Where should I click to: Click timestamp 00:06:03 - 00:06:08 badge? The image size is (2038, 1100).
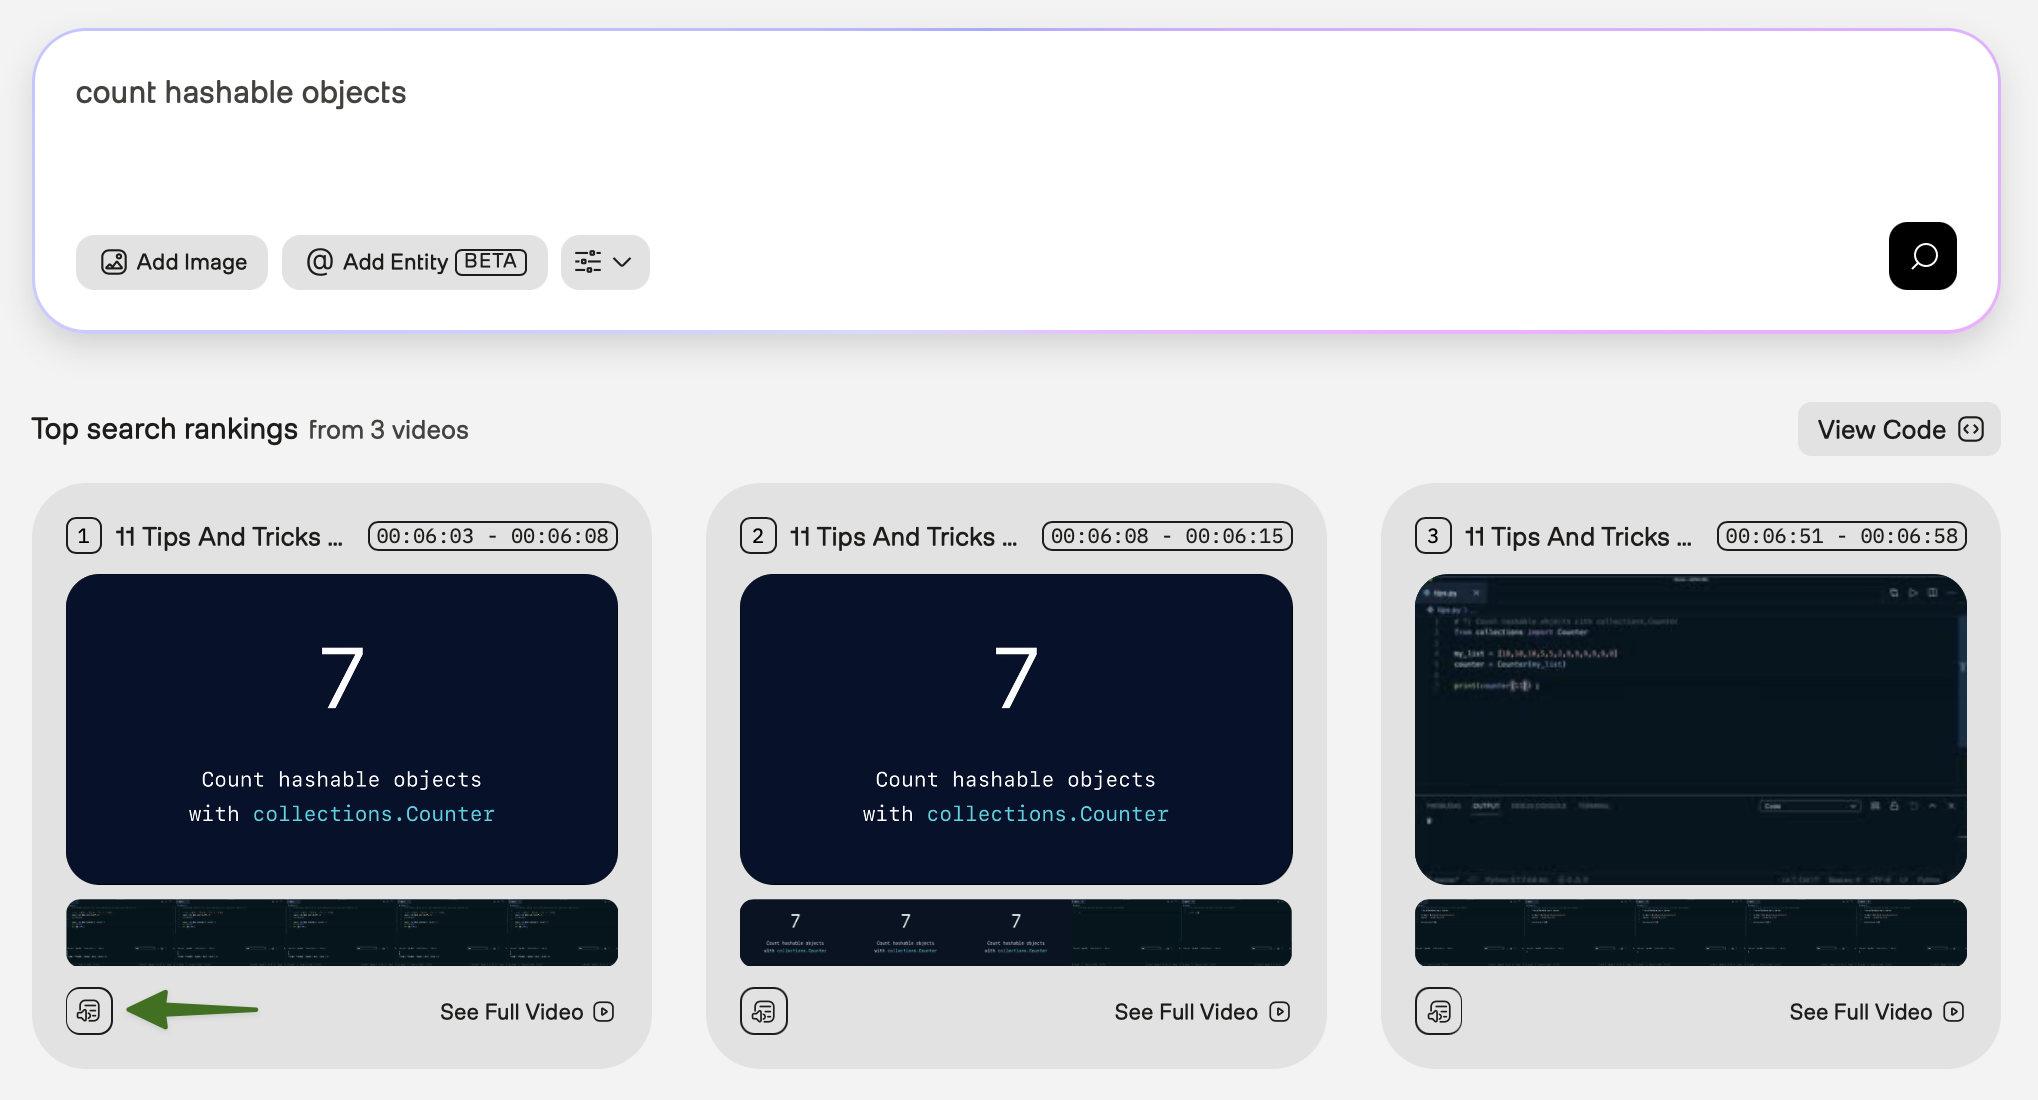pos(492,536)
